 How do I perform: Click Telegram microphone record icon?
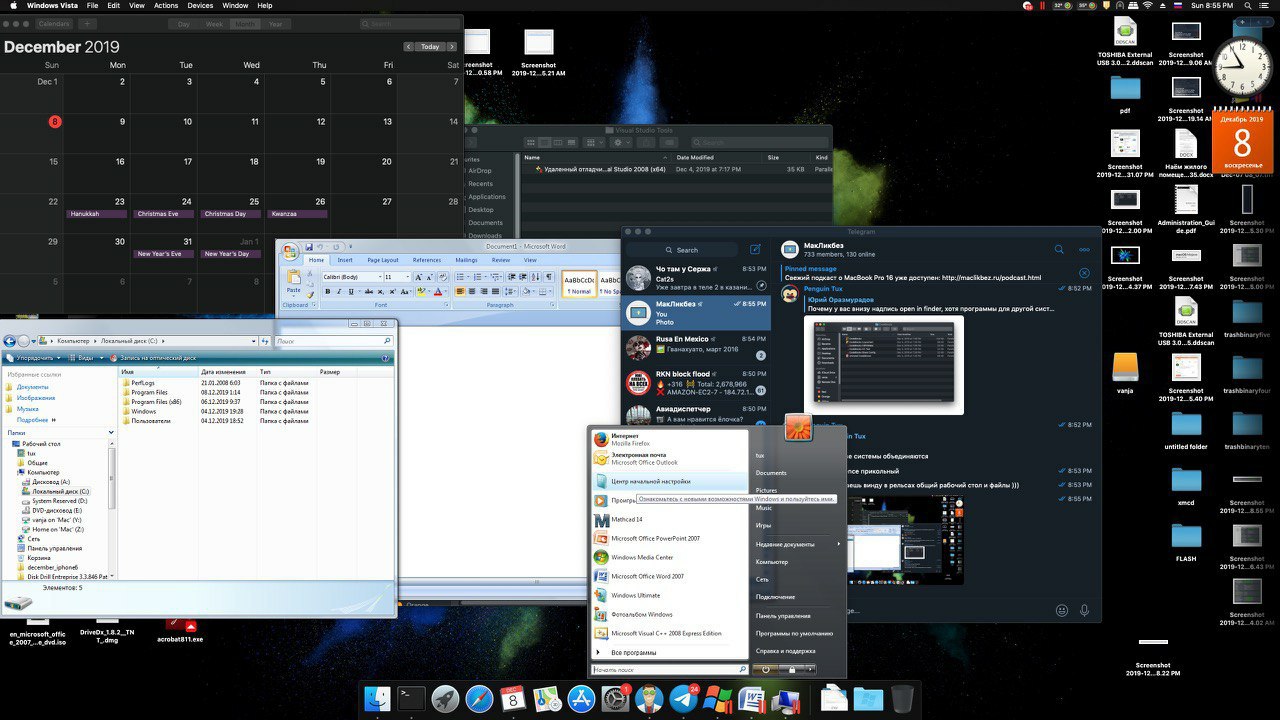coord(1084,610)
